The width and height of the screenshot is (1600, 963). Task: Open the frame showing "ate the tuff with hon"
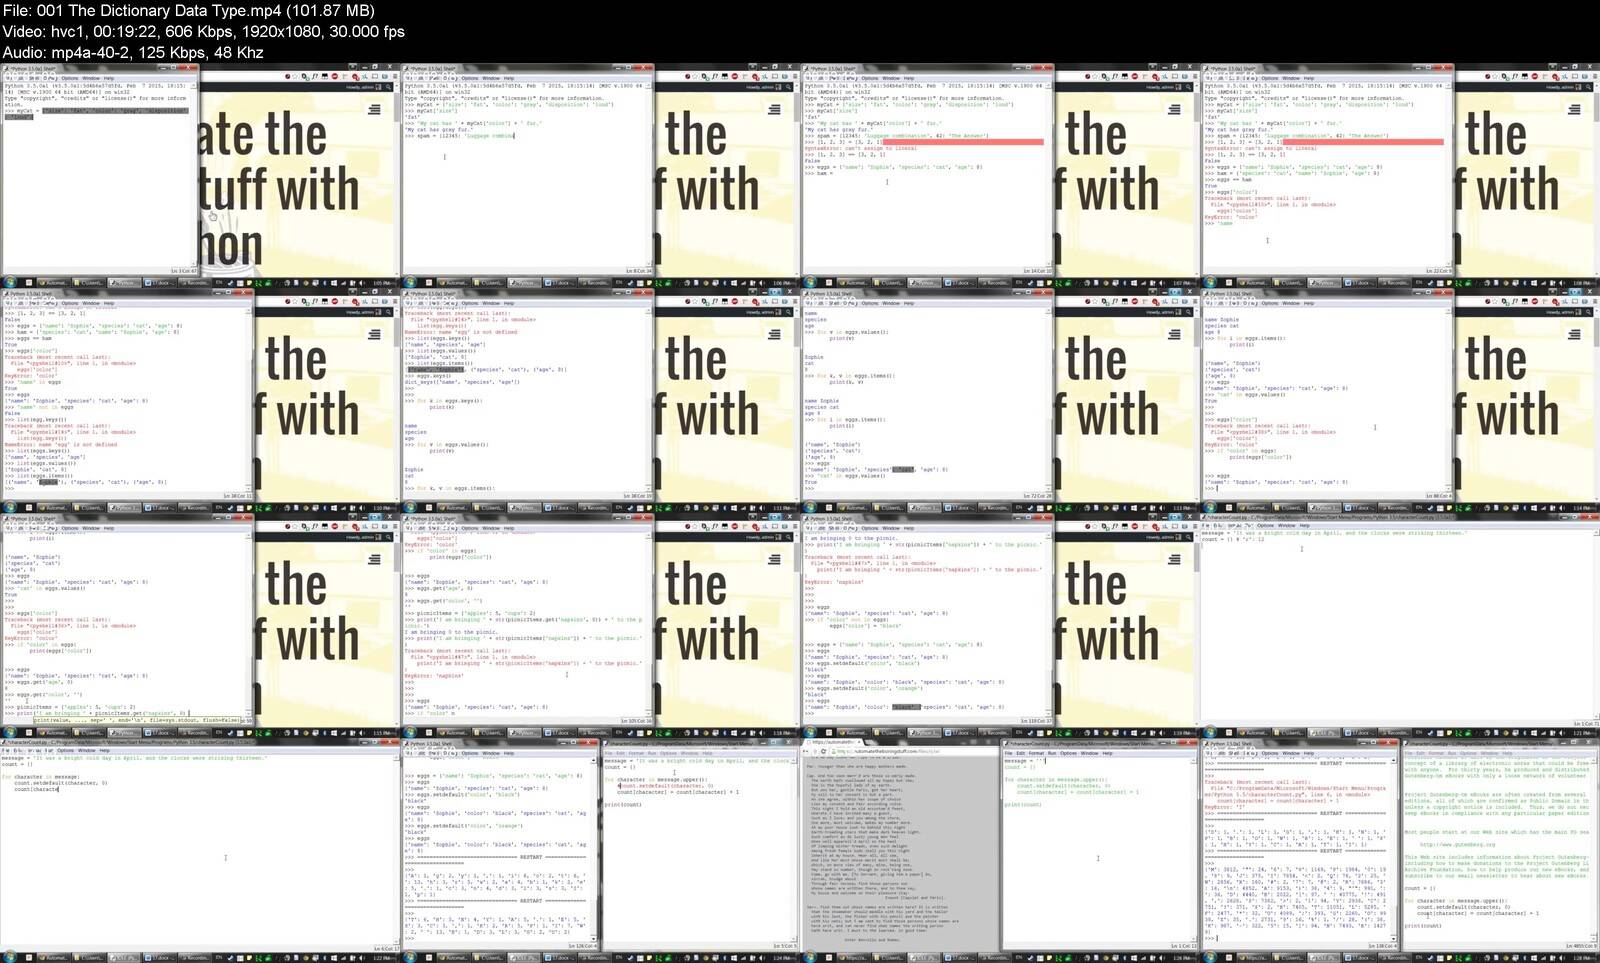pos(200,177)
